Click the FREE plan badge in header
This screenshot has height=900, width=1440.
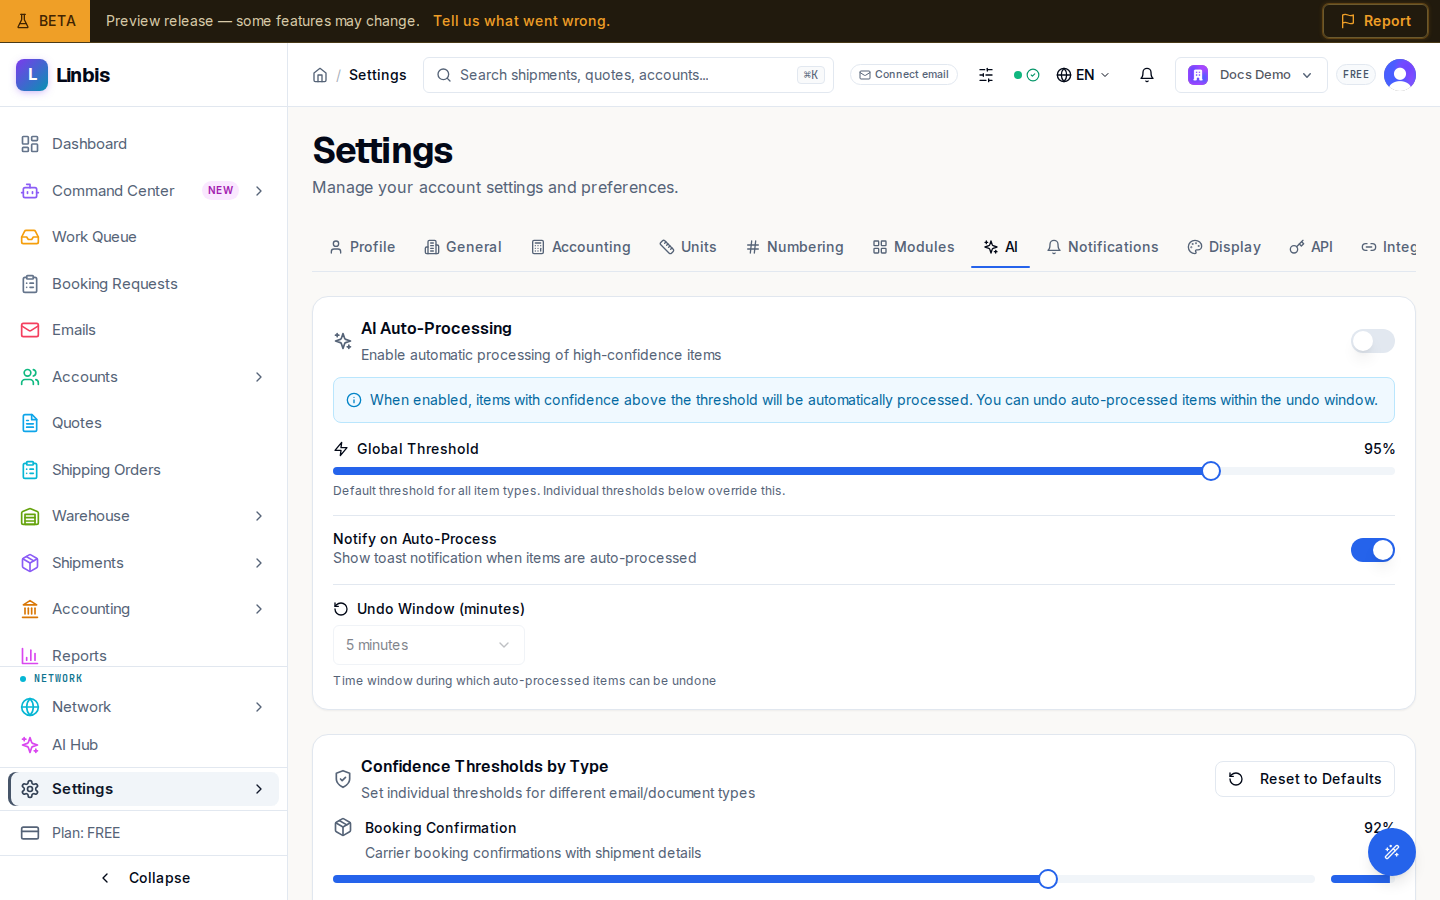(1356, 75)
